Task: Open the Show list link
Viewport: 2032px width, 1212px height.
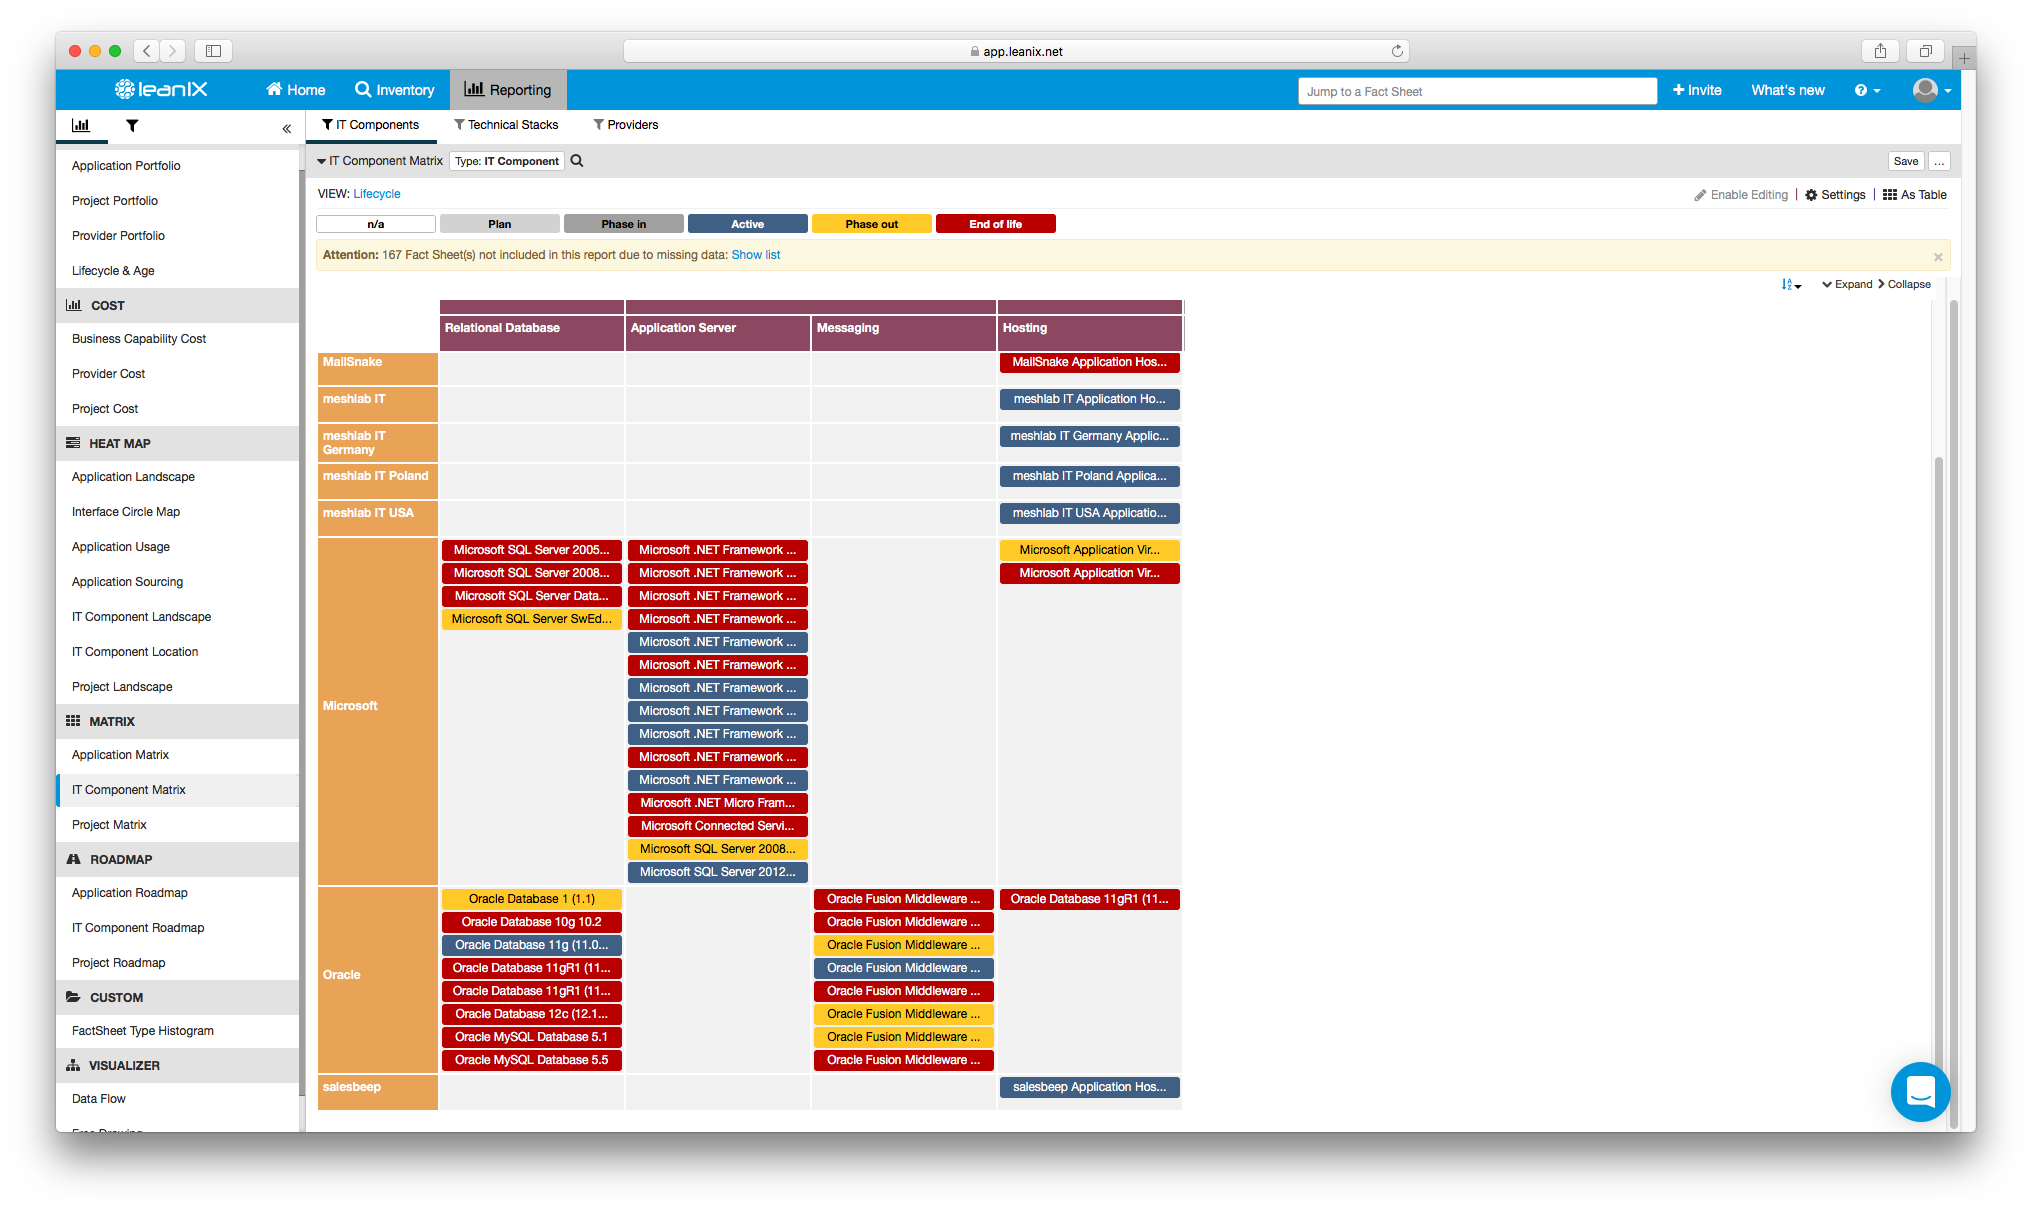Action: [x=756, y=255]
